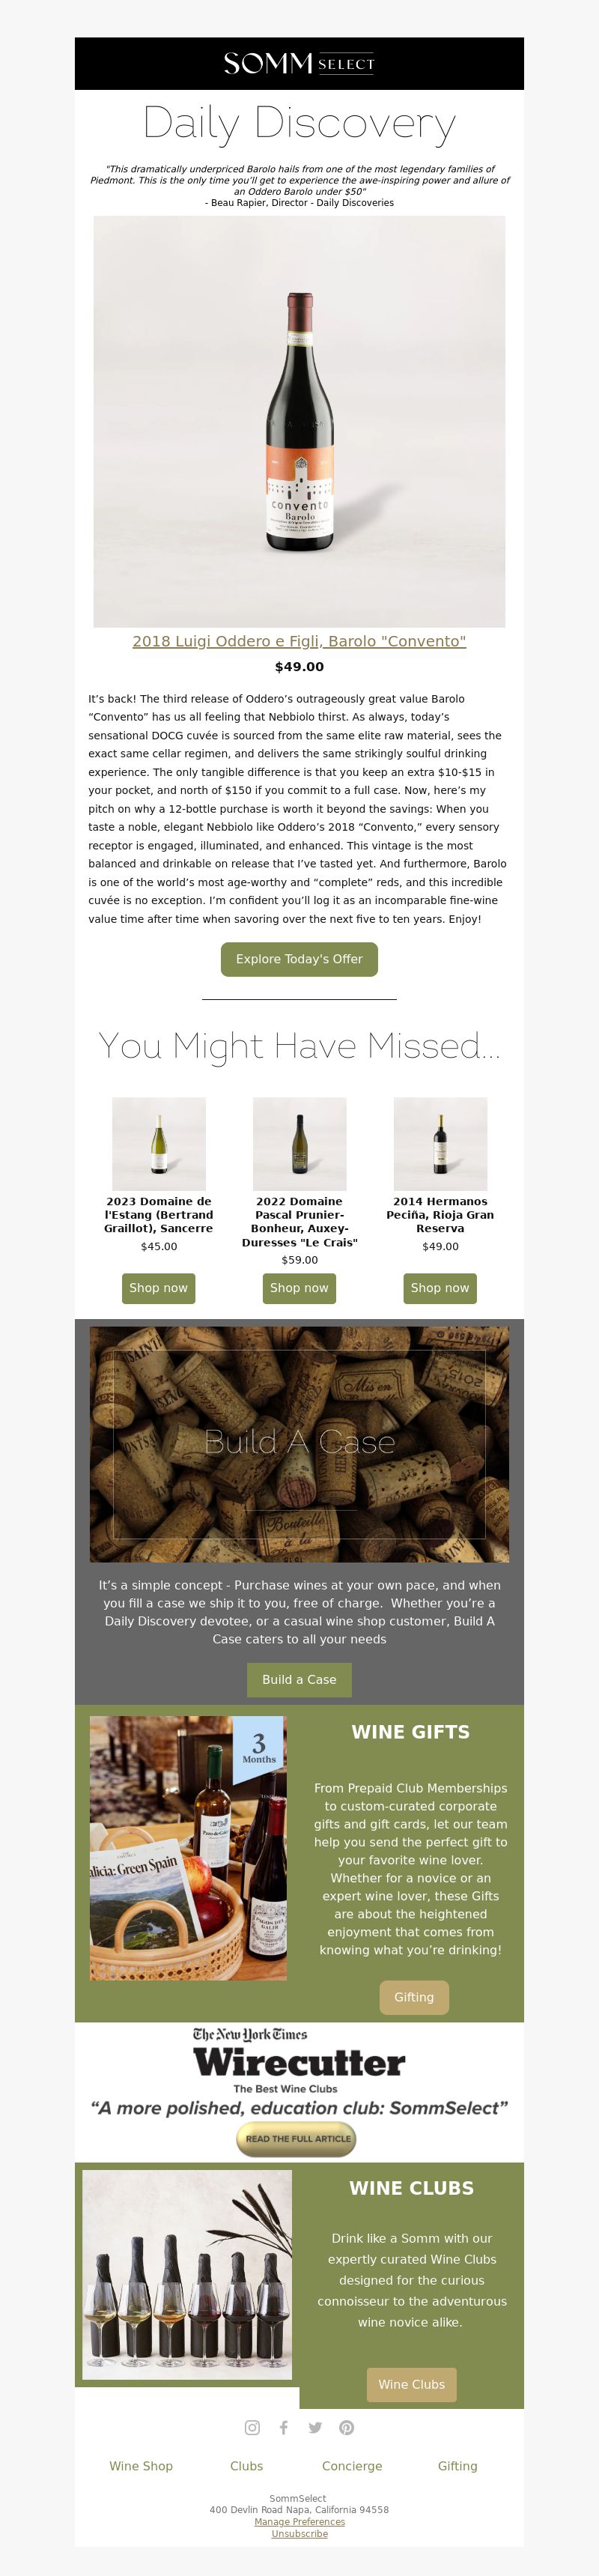Viewport: 599px width, 2576px height.
Task: Shop now for the Rioja Gran Reserva
Action: click(x=440, y=1287)
